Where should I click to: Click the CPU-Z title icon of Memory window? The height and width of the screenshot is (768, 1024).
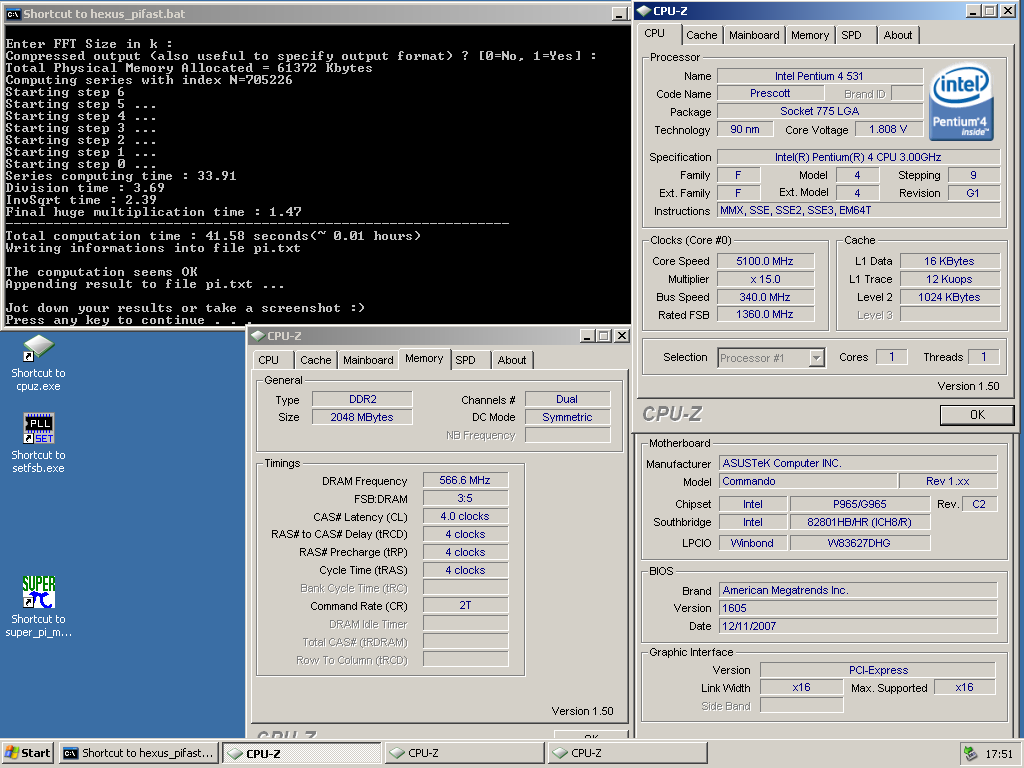point(258,336)
